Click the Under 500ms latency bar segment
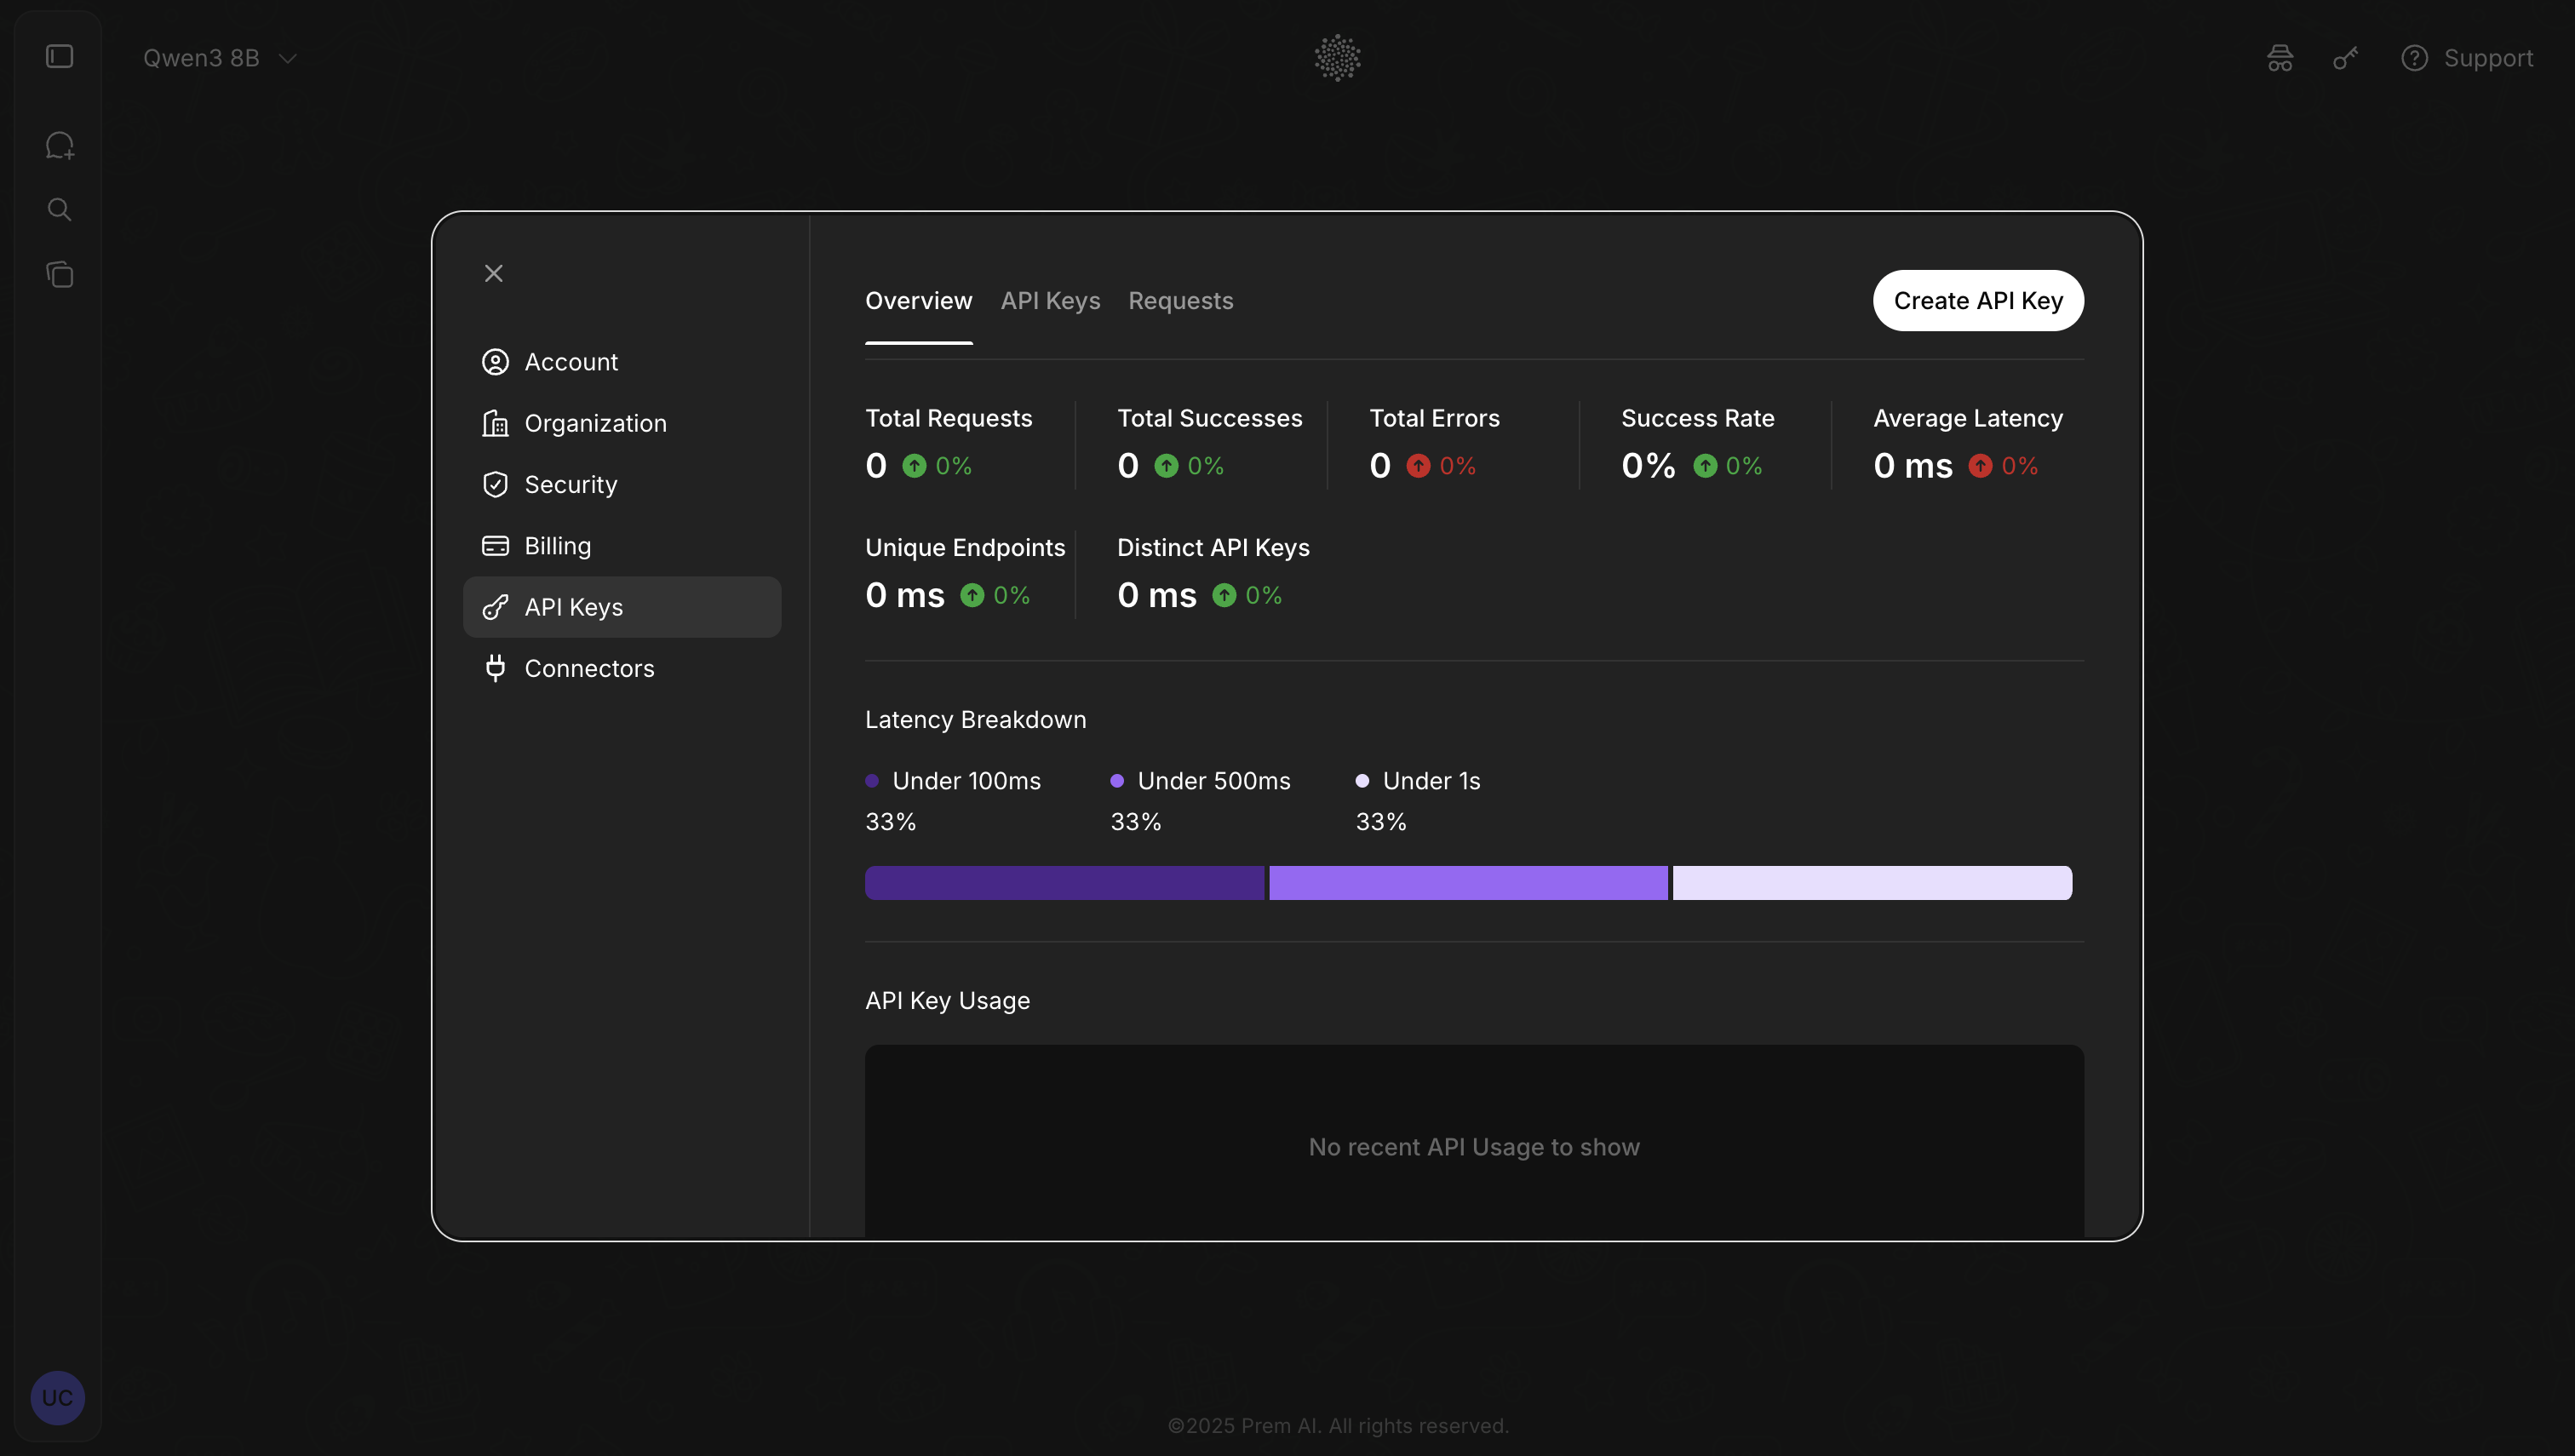This screenshot has height=1456, width=2575. [1468, 883]
